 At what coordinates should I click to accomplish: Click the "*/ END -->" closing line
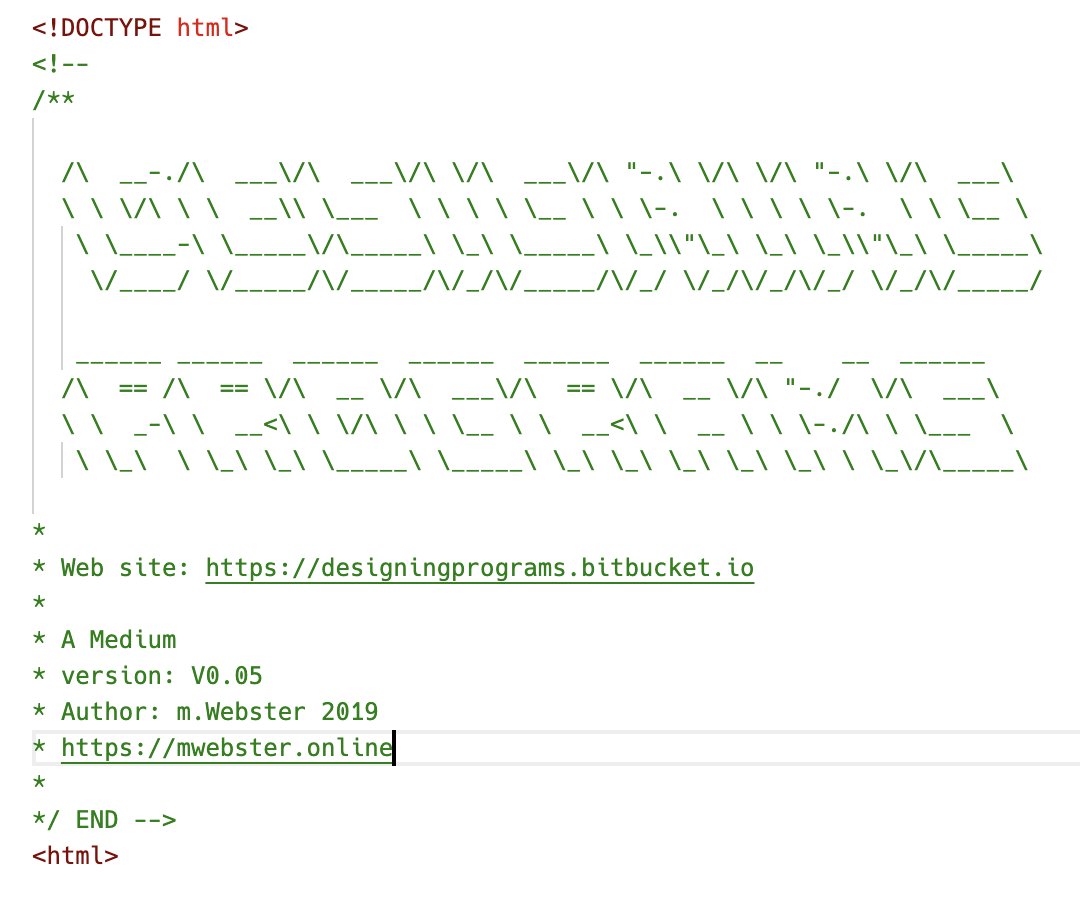[x=104, y=819]
